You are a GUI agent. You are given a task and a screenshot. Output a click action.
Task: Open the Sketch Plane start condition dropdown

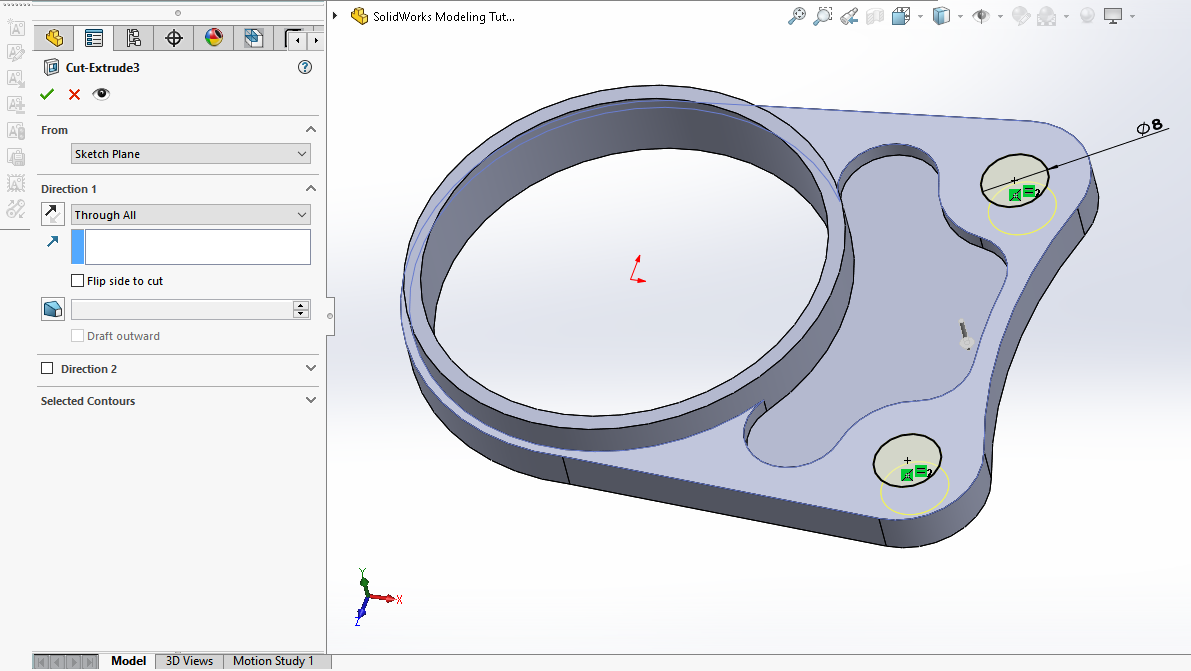pyautogui.click(x=191, y=154)
